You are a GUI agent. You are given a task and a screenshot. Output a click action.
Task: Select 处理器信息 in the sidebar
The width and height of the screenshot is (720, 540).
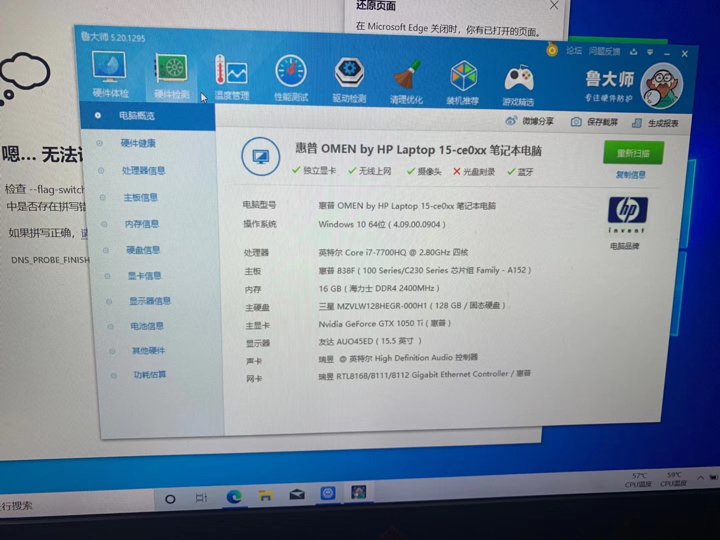[143, 171]
